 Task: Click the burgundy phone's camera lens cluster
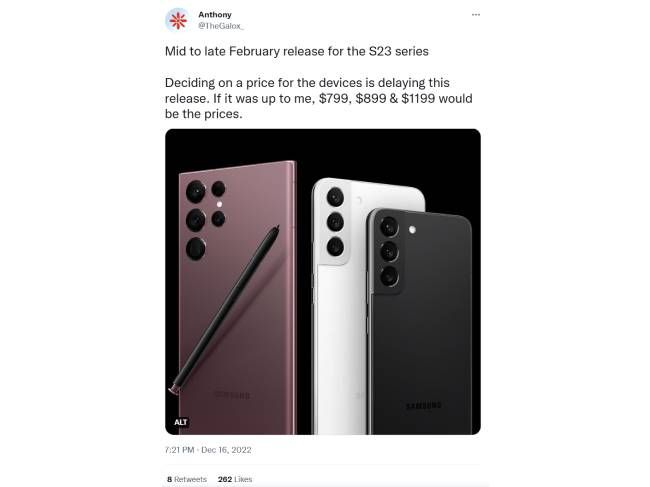tap(205, 219)
